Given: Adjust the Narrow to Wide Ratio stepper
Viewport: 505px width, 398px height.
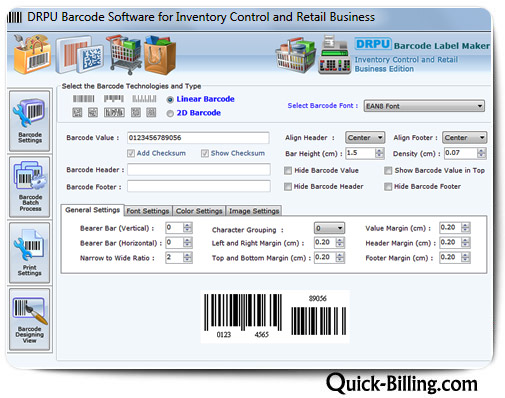Looking at the screenshot, I should click(188, 257).
